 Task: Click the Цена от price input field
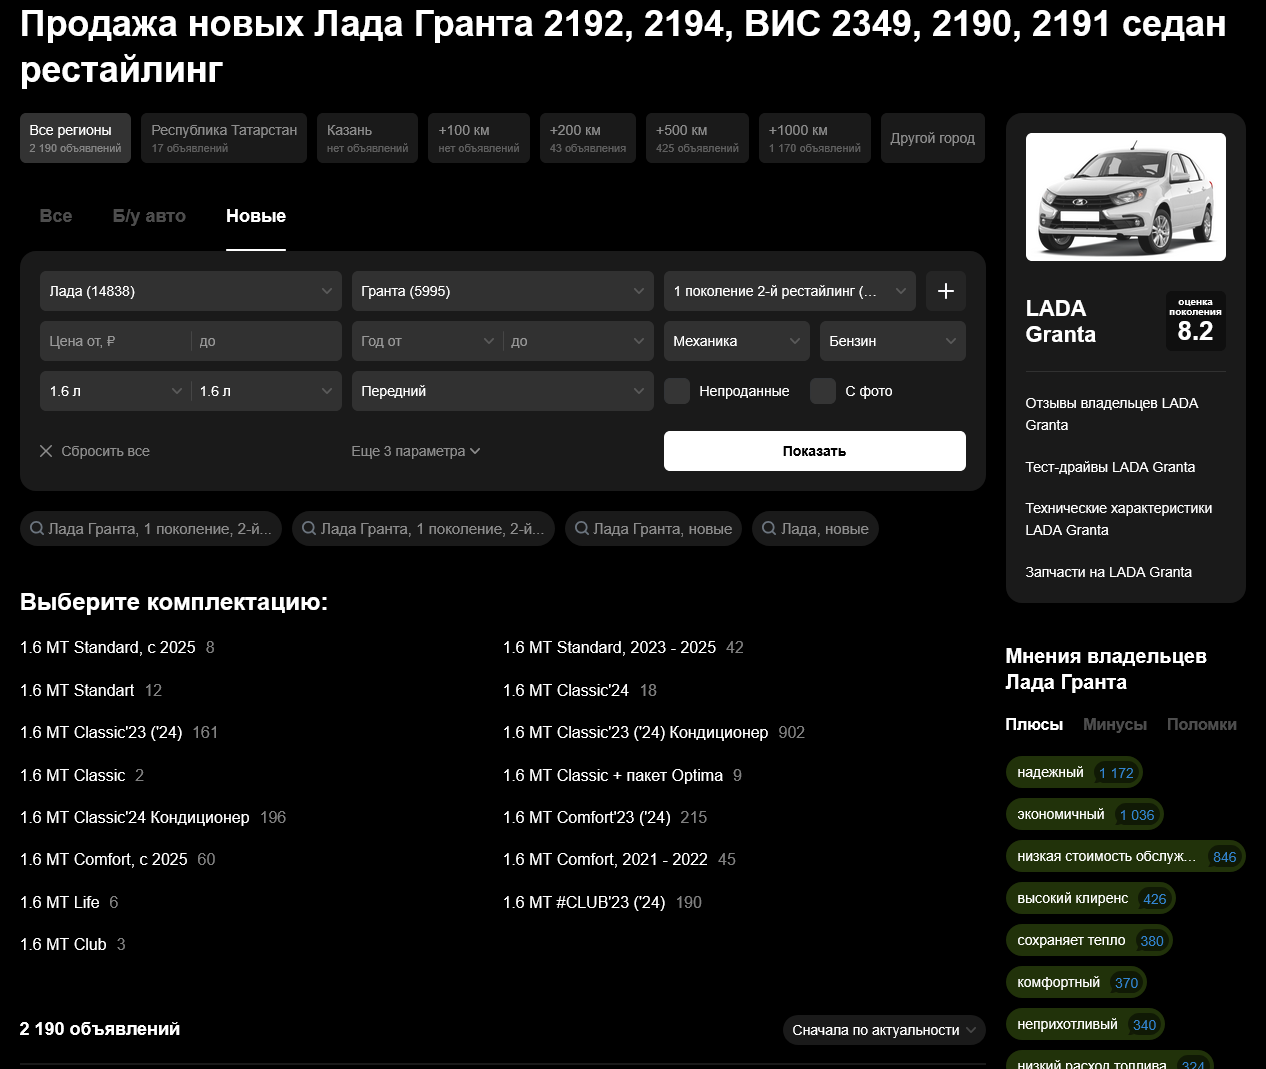pyautogui.click(x=115, y=341)
